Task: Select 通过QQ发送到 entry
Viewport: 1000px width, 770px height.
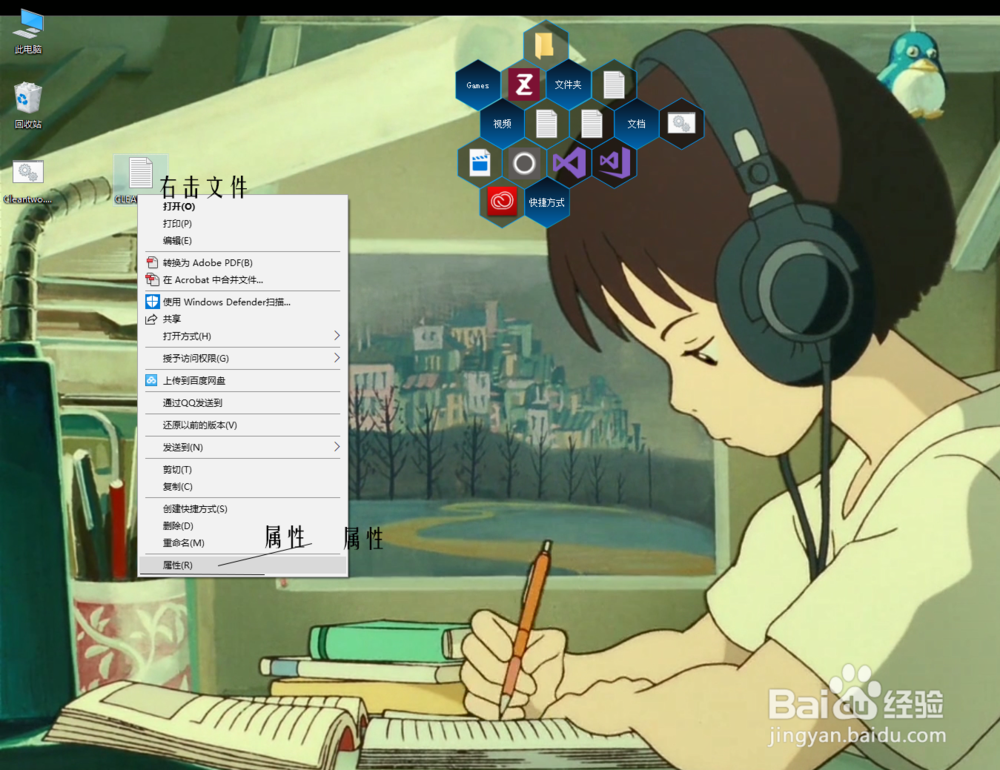Action: pos(243,403)
